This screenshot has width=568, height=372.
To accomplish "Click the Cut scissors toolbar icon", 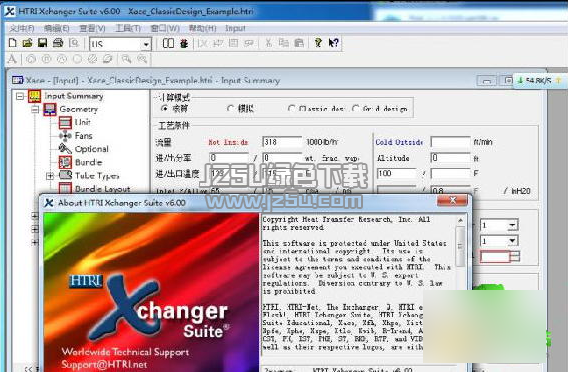I will 268,43.
